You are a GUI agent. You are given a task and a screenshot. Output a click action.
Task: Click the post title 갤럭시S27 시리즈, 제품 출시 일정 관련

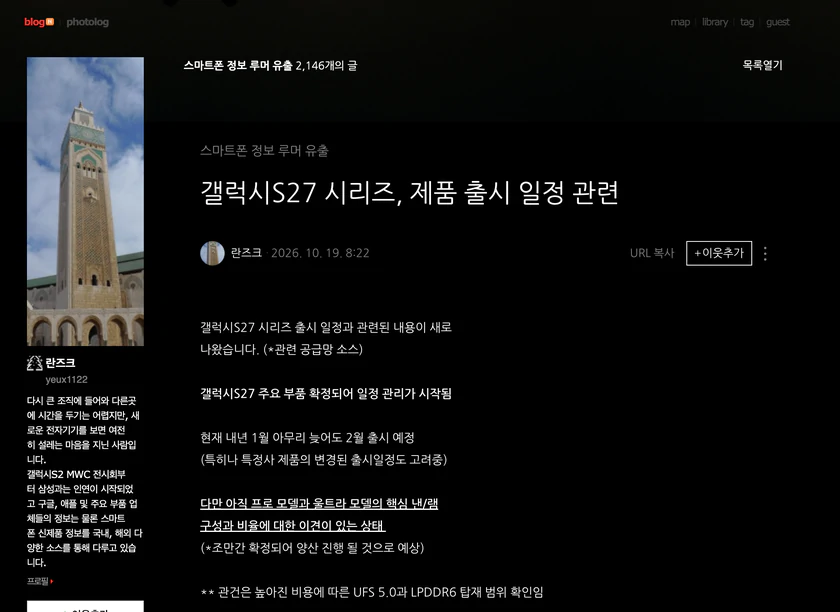pos(409,193)
